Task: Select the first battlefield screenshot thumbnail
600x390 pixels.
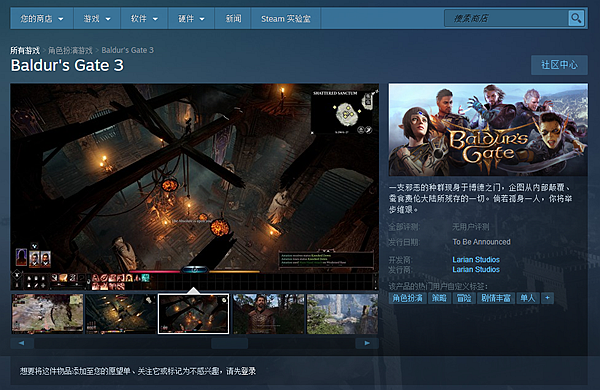Action: click(x=47, y=314)
